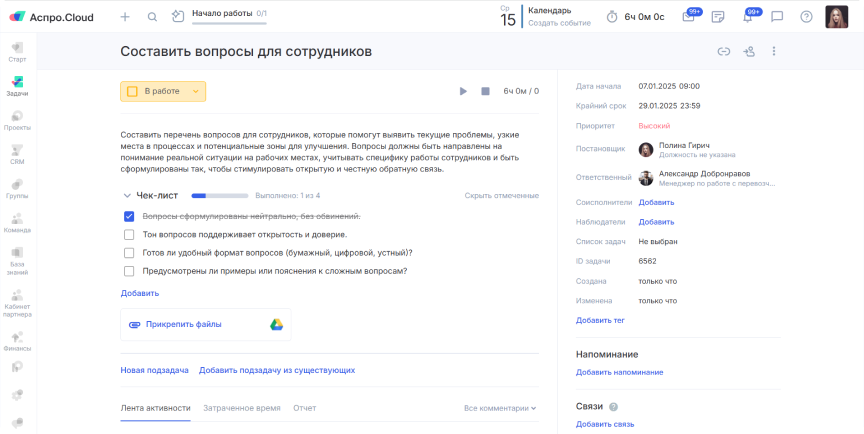Open Команда in sidebar
The height and width of the screenshot is (434, 864).
point(17,223)
